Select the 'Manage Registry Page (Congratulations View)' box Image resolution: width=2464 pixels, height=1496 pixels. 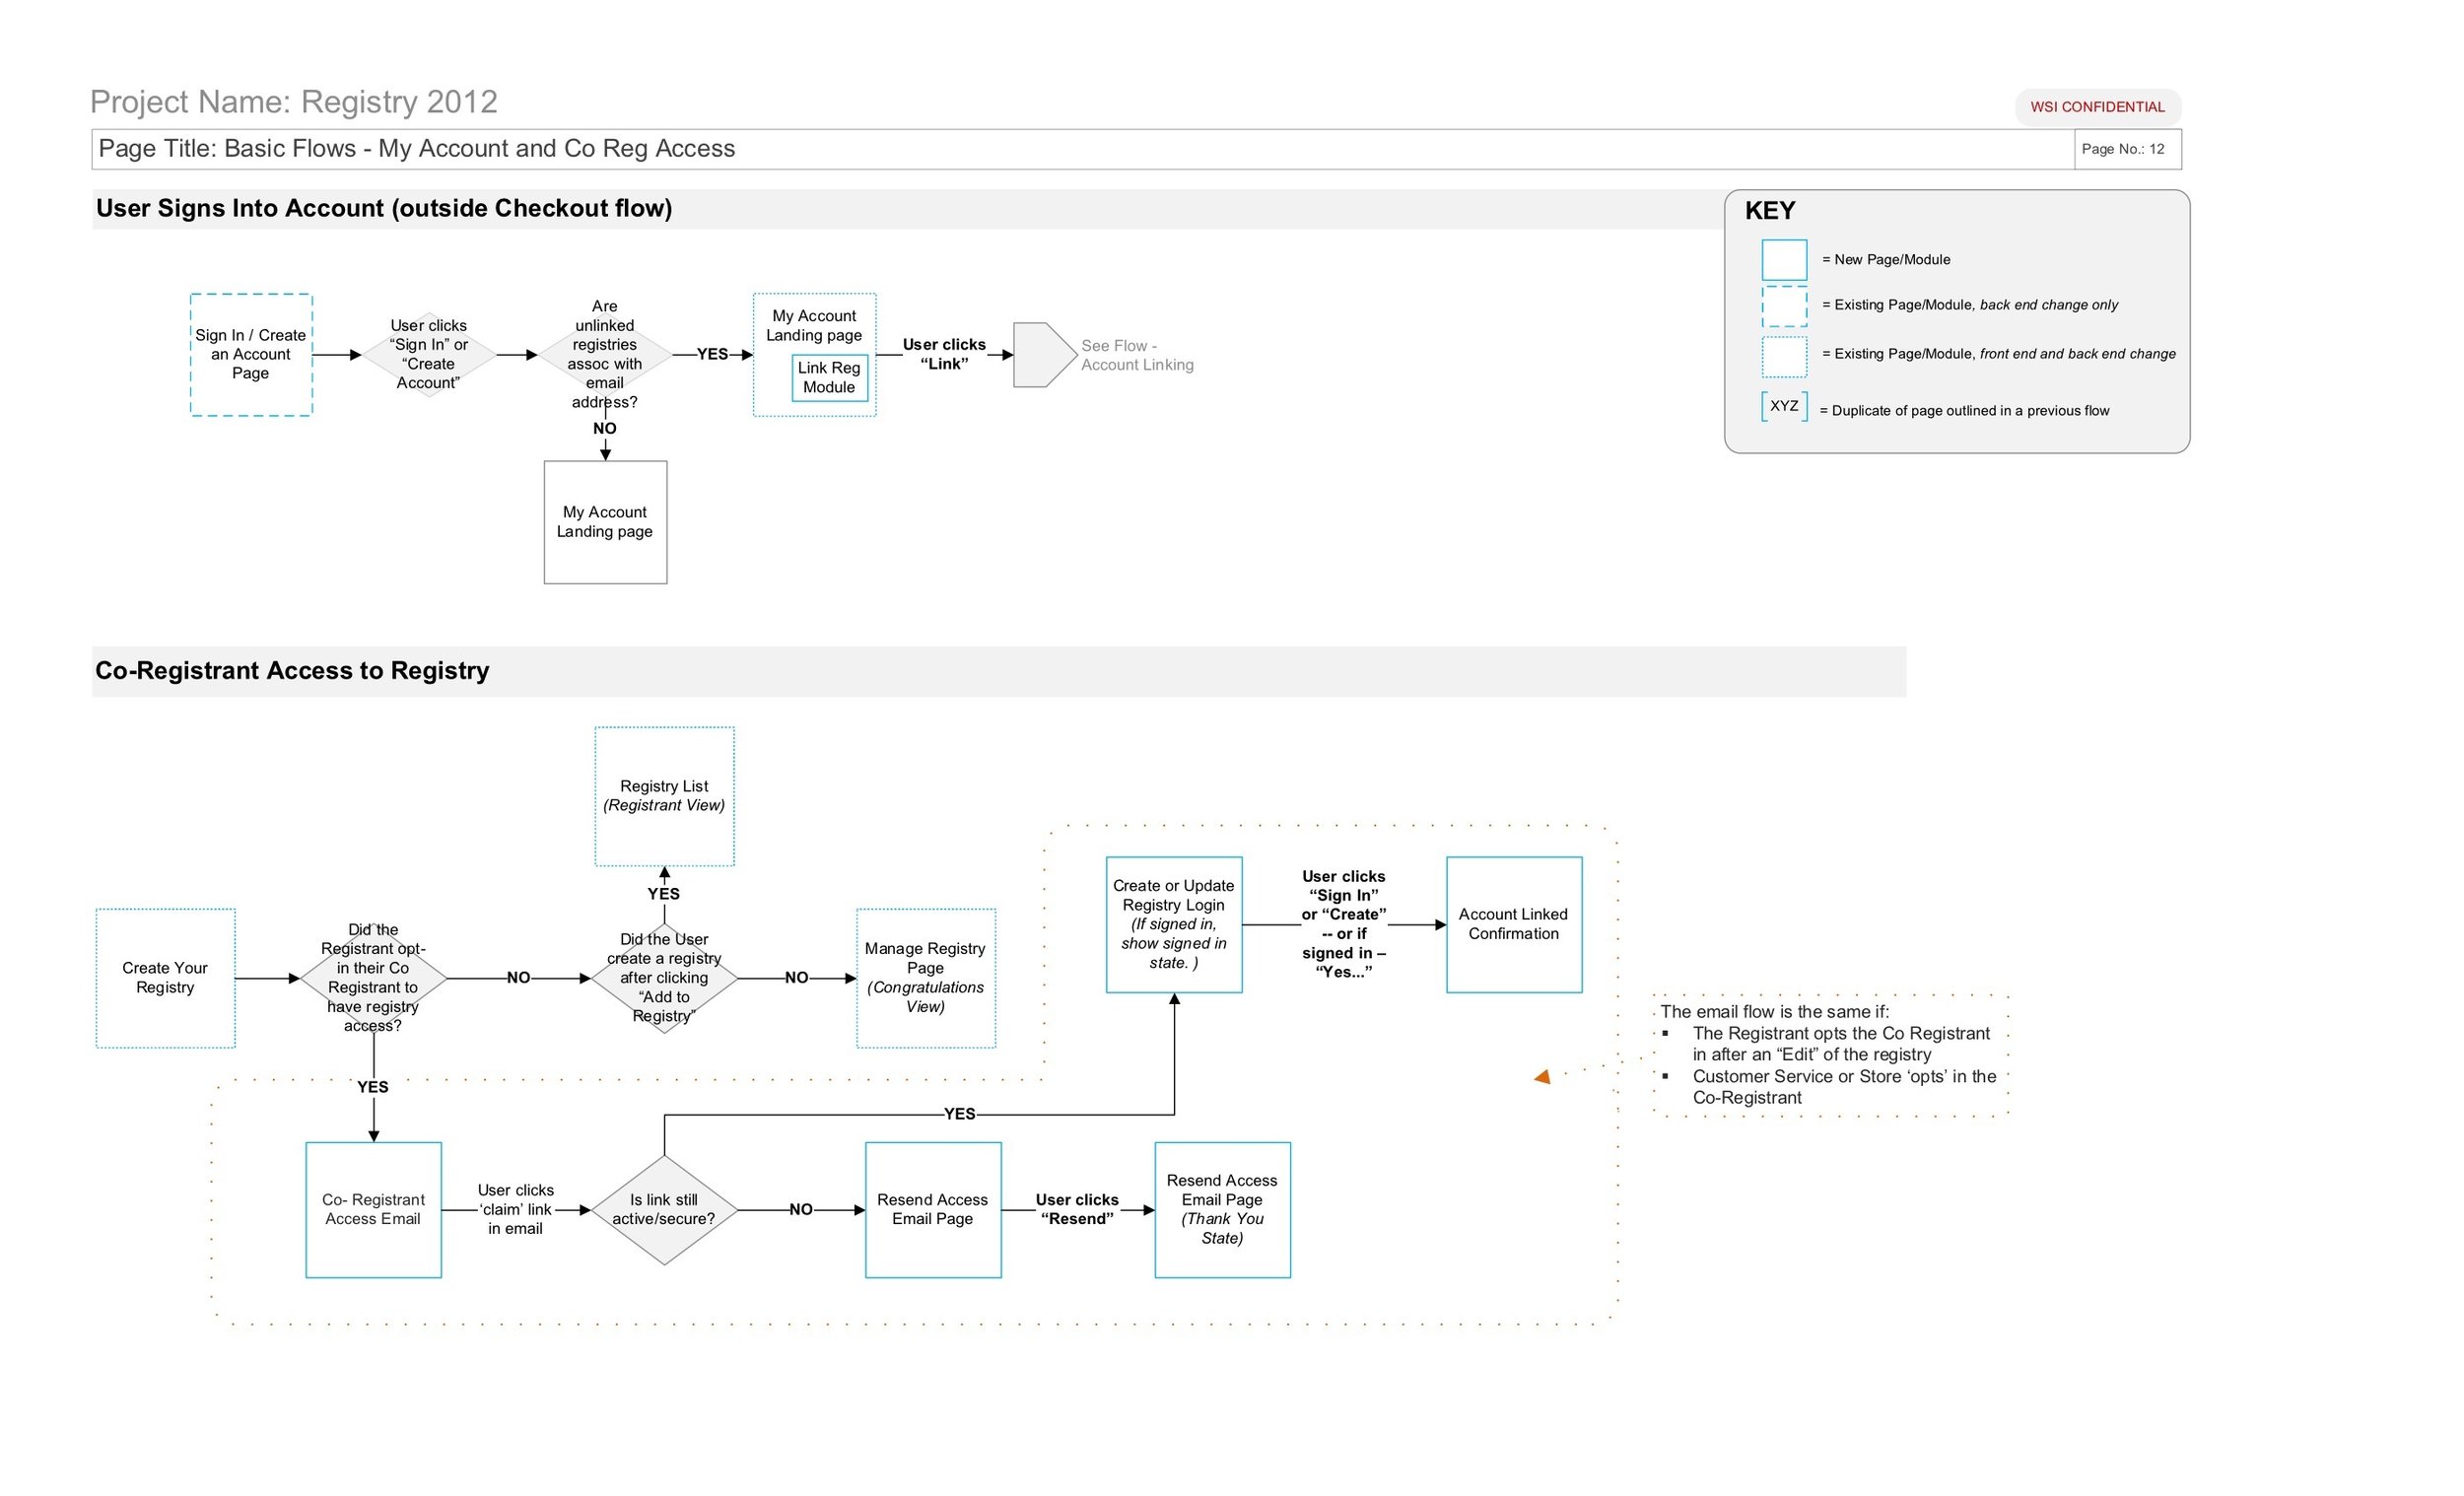pyautogui.click(x=926, y=978)
